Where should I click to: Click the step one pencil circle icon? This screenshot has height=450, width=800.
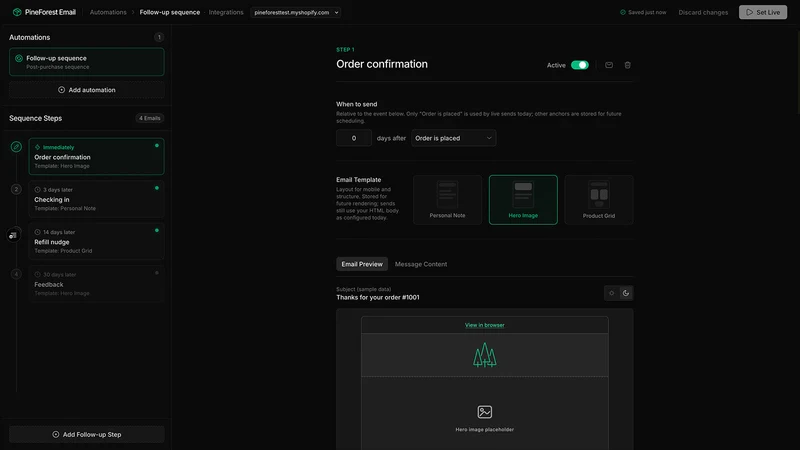coord(16,147)
